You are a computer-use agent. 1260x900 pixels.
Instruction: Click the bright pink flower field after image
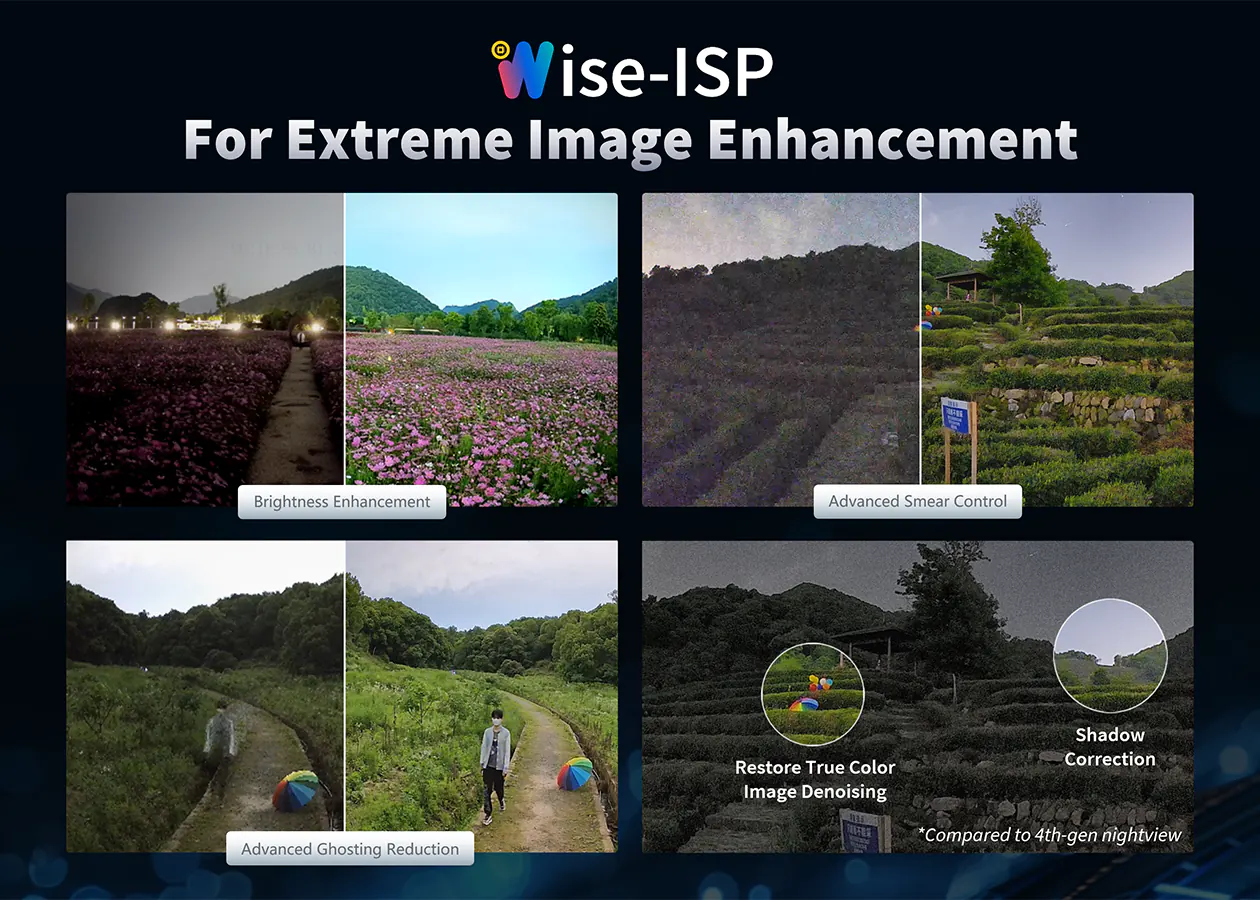[481, 349]
